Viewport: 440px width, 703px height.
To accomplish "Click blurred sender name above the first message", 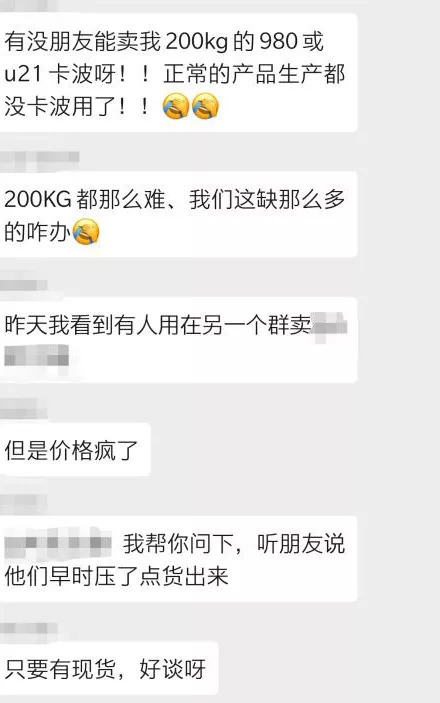I will [29, 5].
